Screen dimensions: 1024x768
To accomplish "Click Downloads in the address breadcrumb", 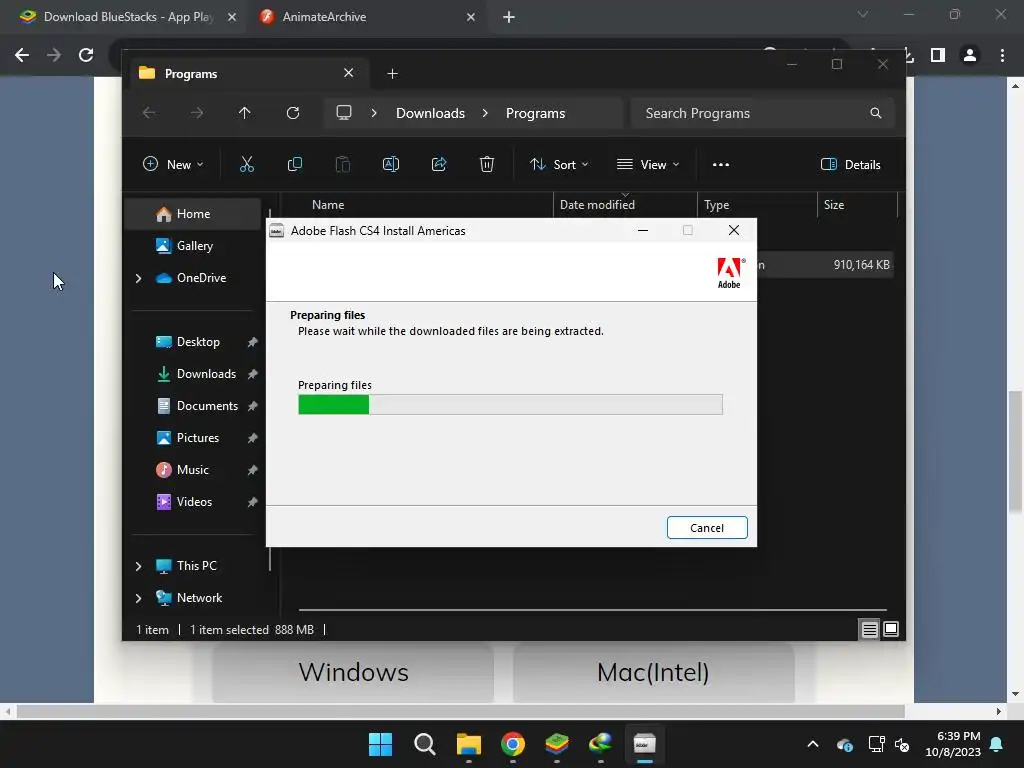I will 430,113.
